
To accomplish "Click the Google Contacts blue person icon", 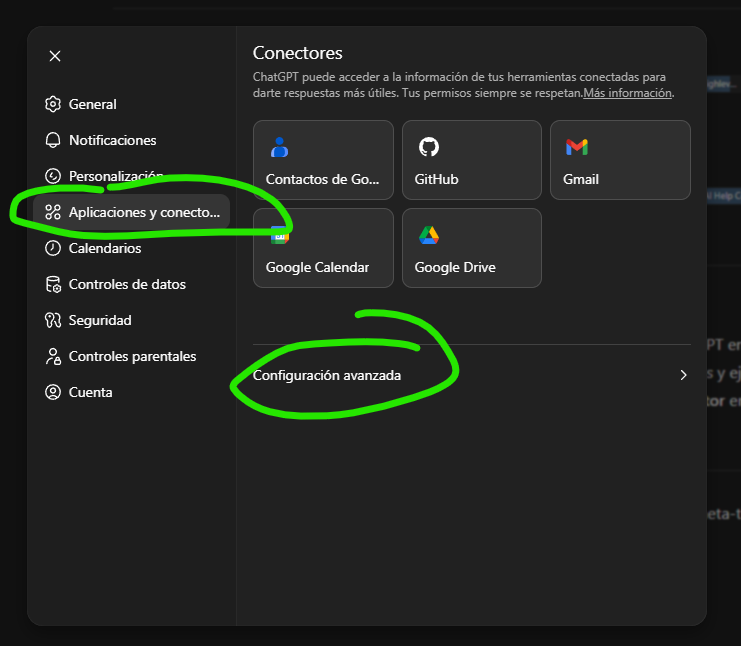I will pyautogui.click(x=279, y=147).
